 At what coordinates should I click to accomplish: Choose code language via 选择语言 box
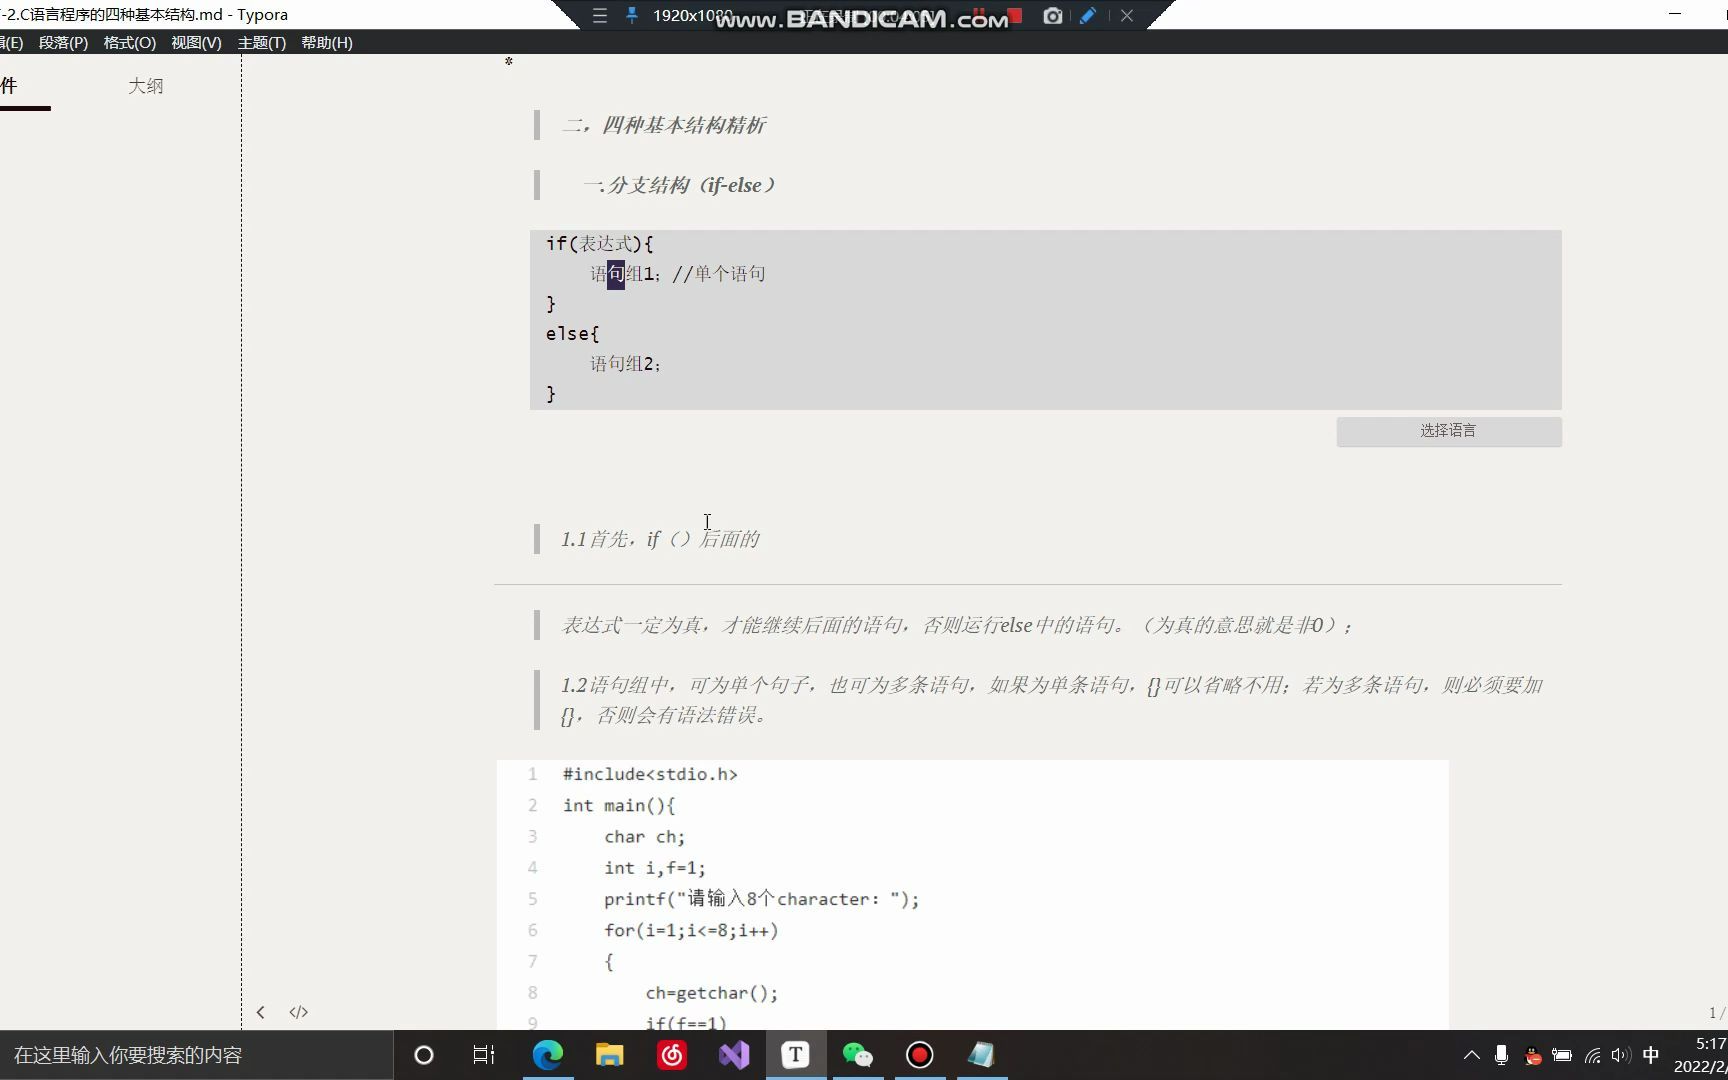tap(1449, 431)
